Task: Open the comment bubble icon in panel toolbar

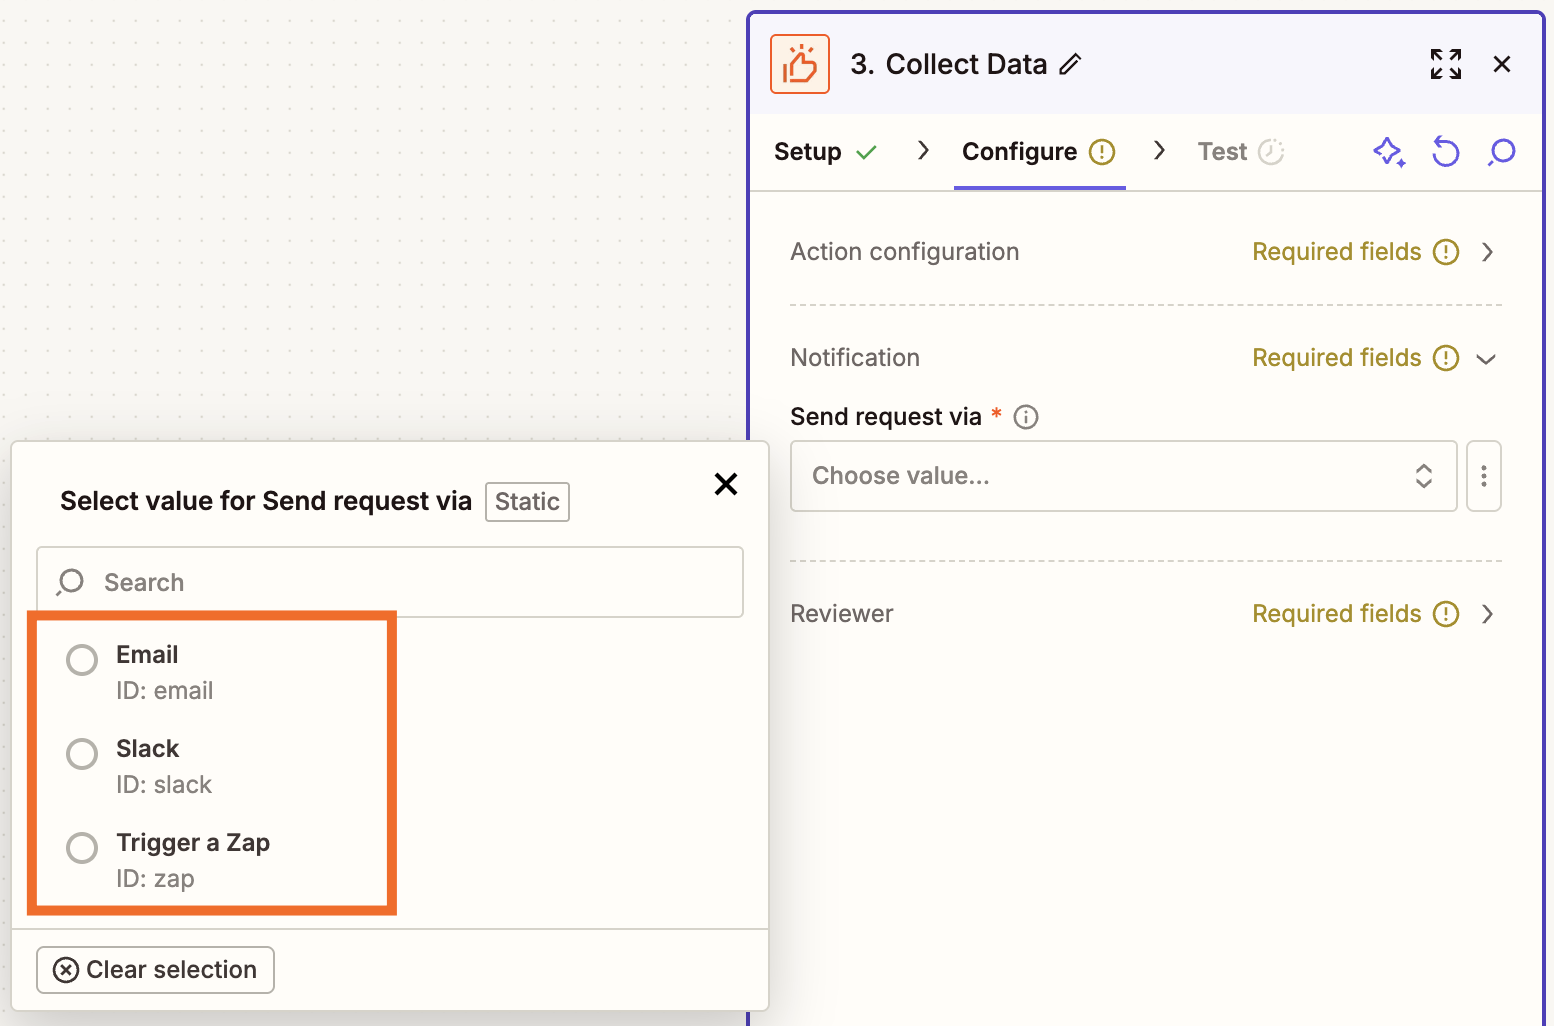Action: click(1501, 152)
